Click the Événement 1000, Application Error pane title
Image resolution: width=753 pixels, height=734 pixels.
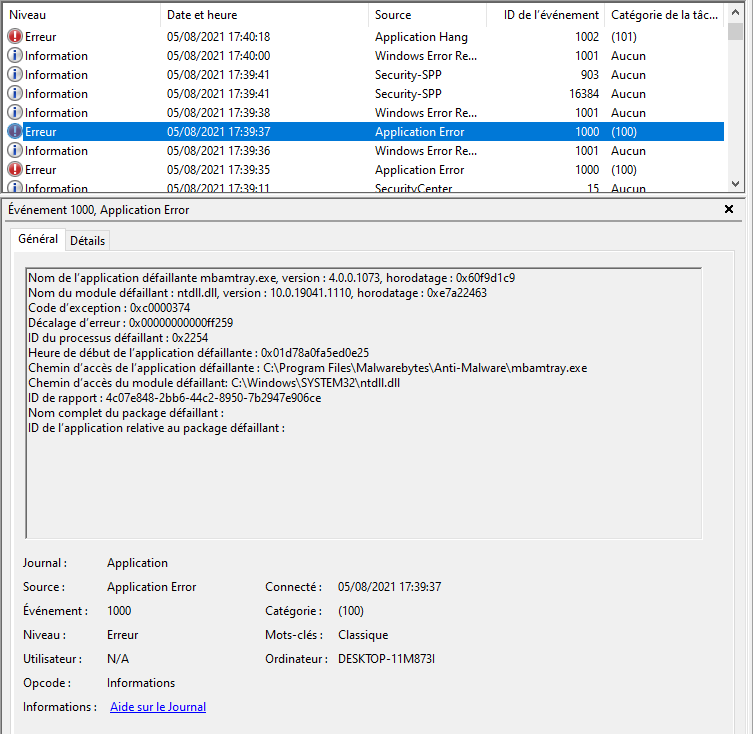98,209
